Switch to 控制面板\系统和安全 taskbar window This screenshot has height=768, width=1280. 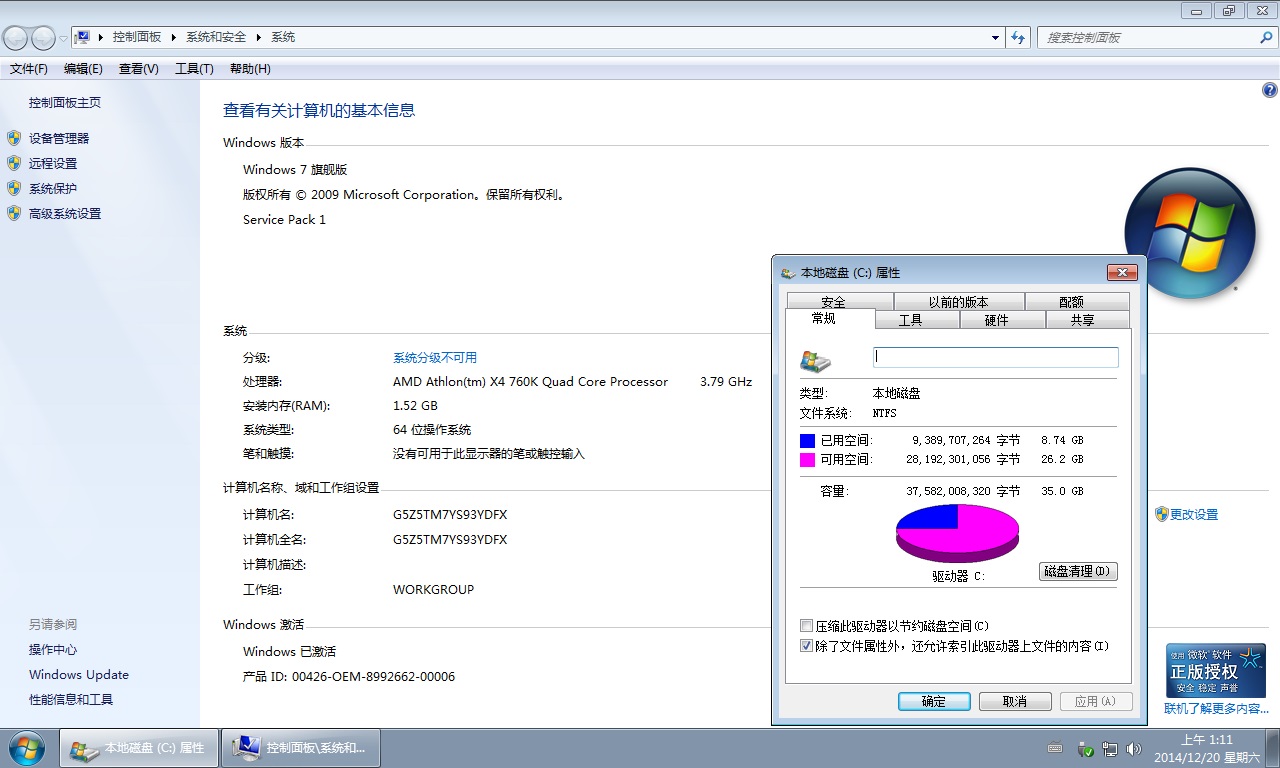point(300,747)
